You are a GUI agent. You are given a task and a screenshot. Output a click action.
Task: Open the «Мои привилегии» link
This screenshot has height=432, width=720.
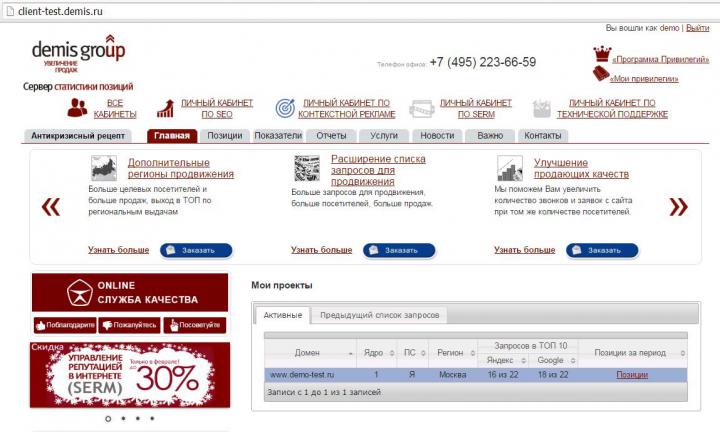coord(644,79)
